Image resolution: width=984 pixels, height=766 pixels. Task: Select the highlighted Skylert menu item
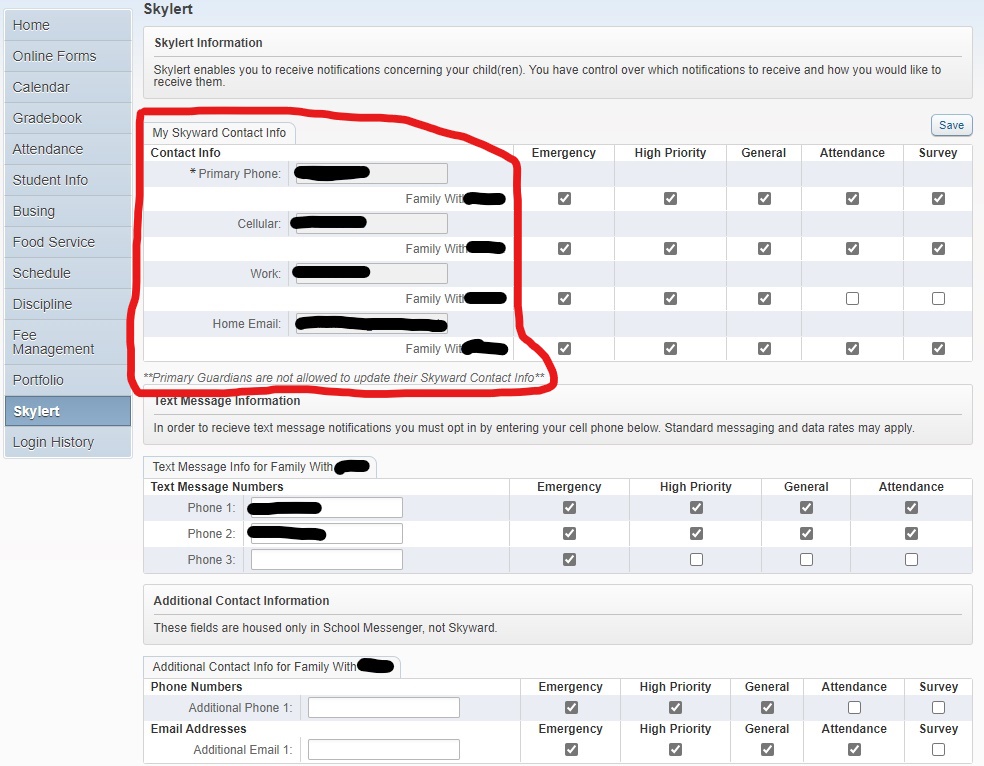68,411
